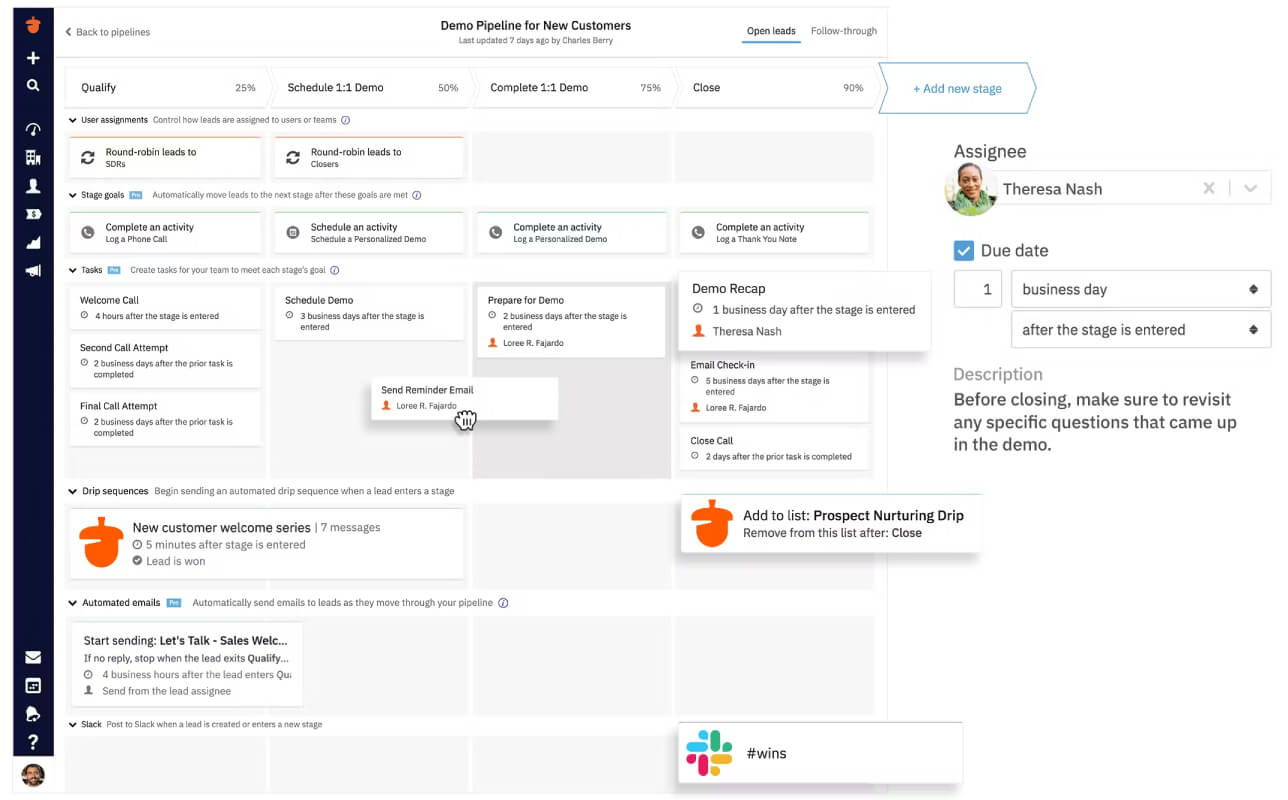Open the Close Call task card
The height and width of the screenshot is (800, 1288).
pyautogui.click(x=775, y=448)
